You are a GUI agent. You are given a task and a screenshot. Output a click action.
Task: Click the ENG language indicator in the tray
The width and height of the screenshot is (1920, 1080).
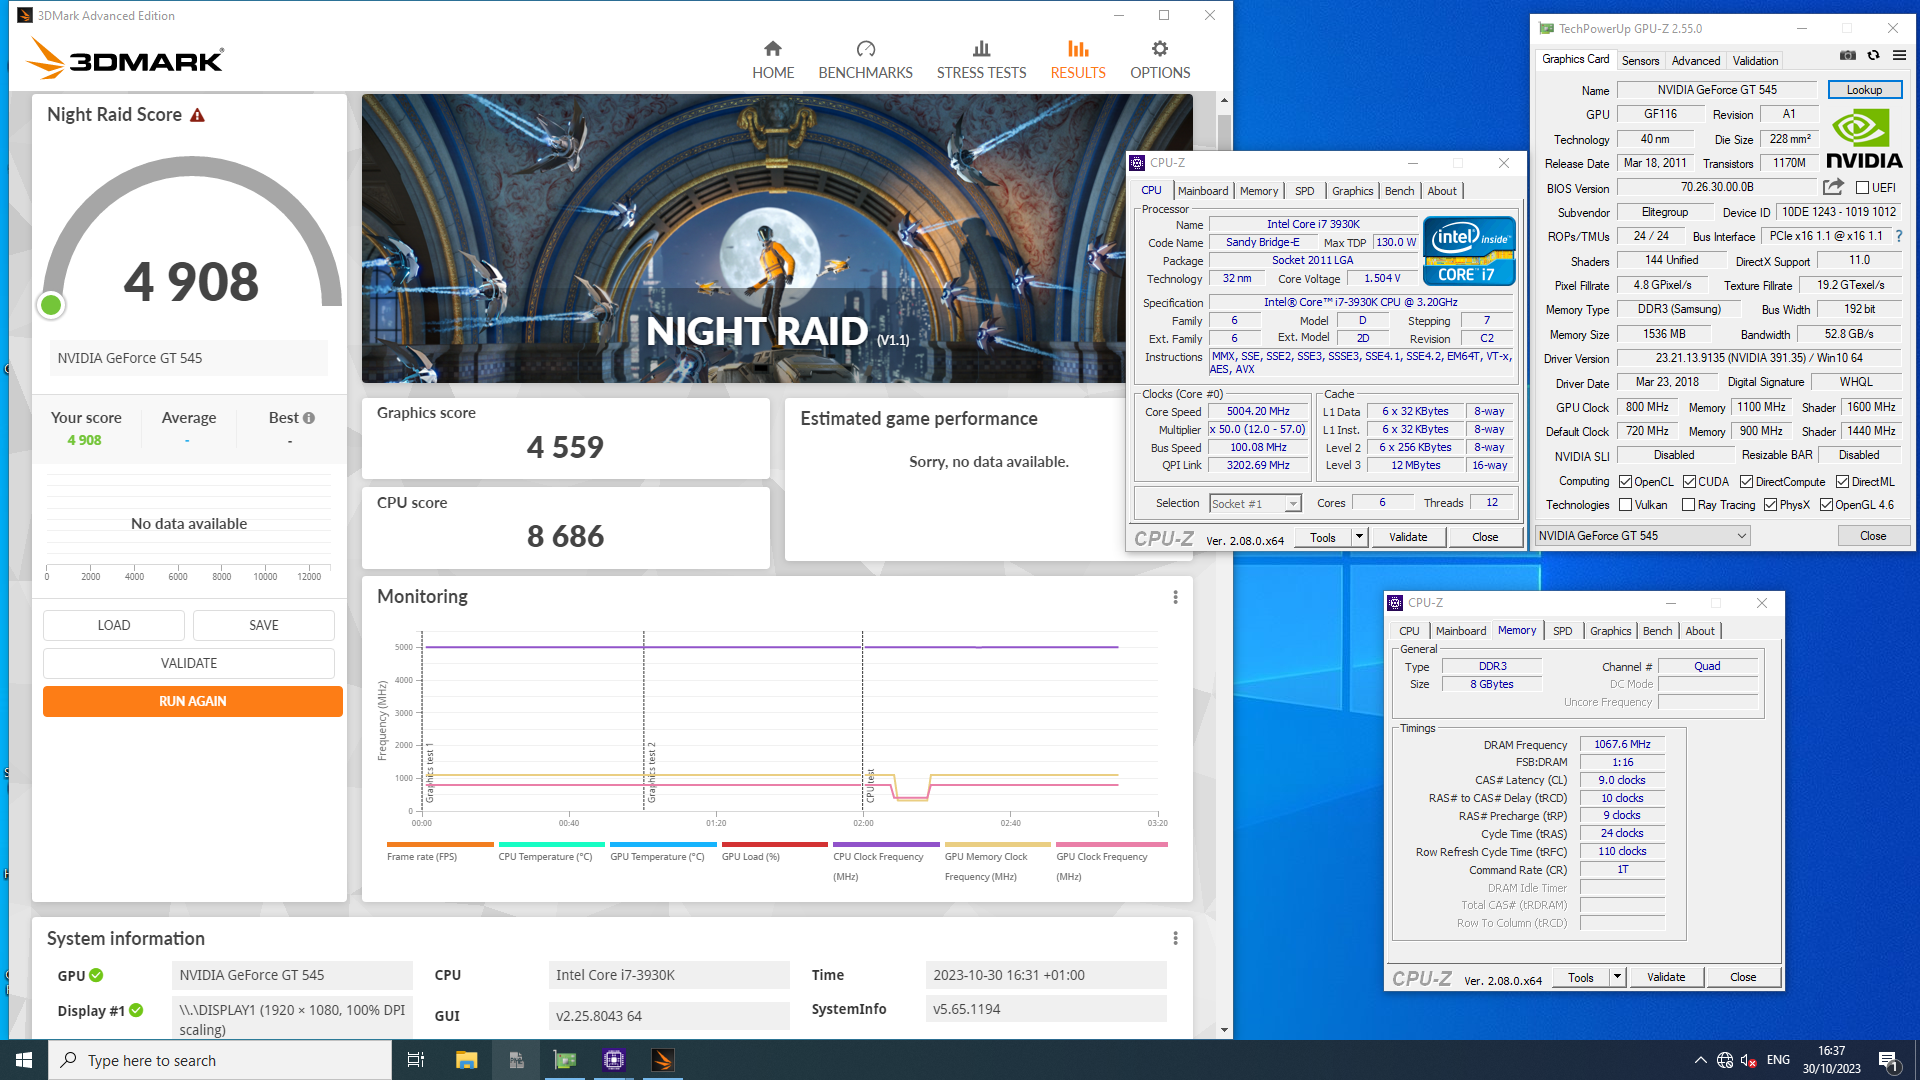(x=1778, y=1060)
